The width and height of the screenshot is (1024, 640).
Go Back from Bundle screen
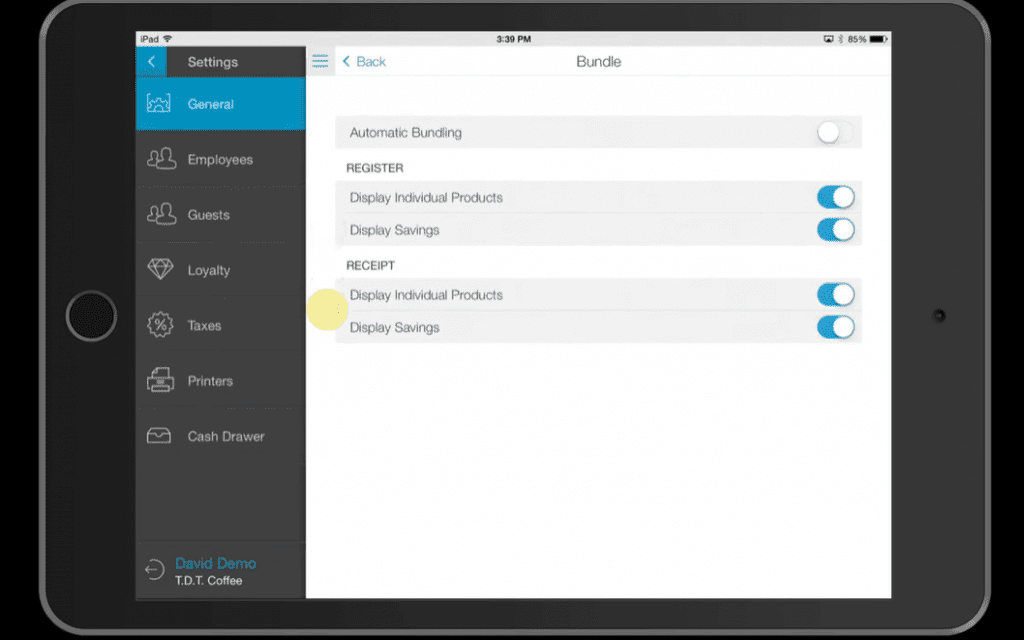(x=364, y=61)
